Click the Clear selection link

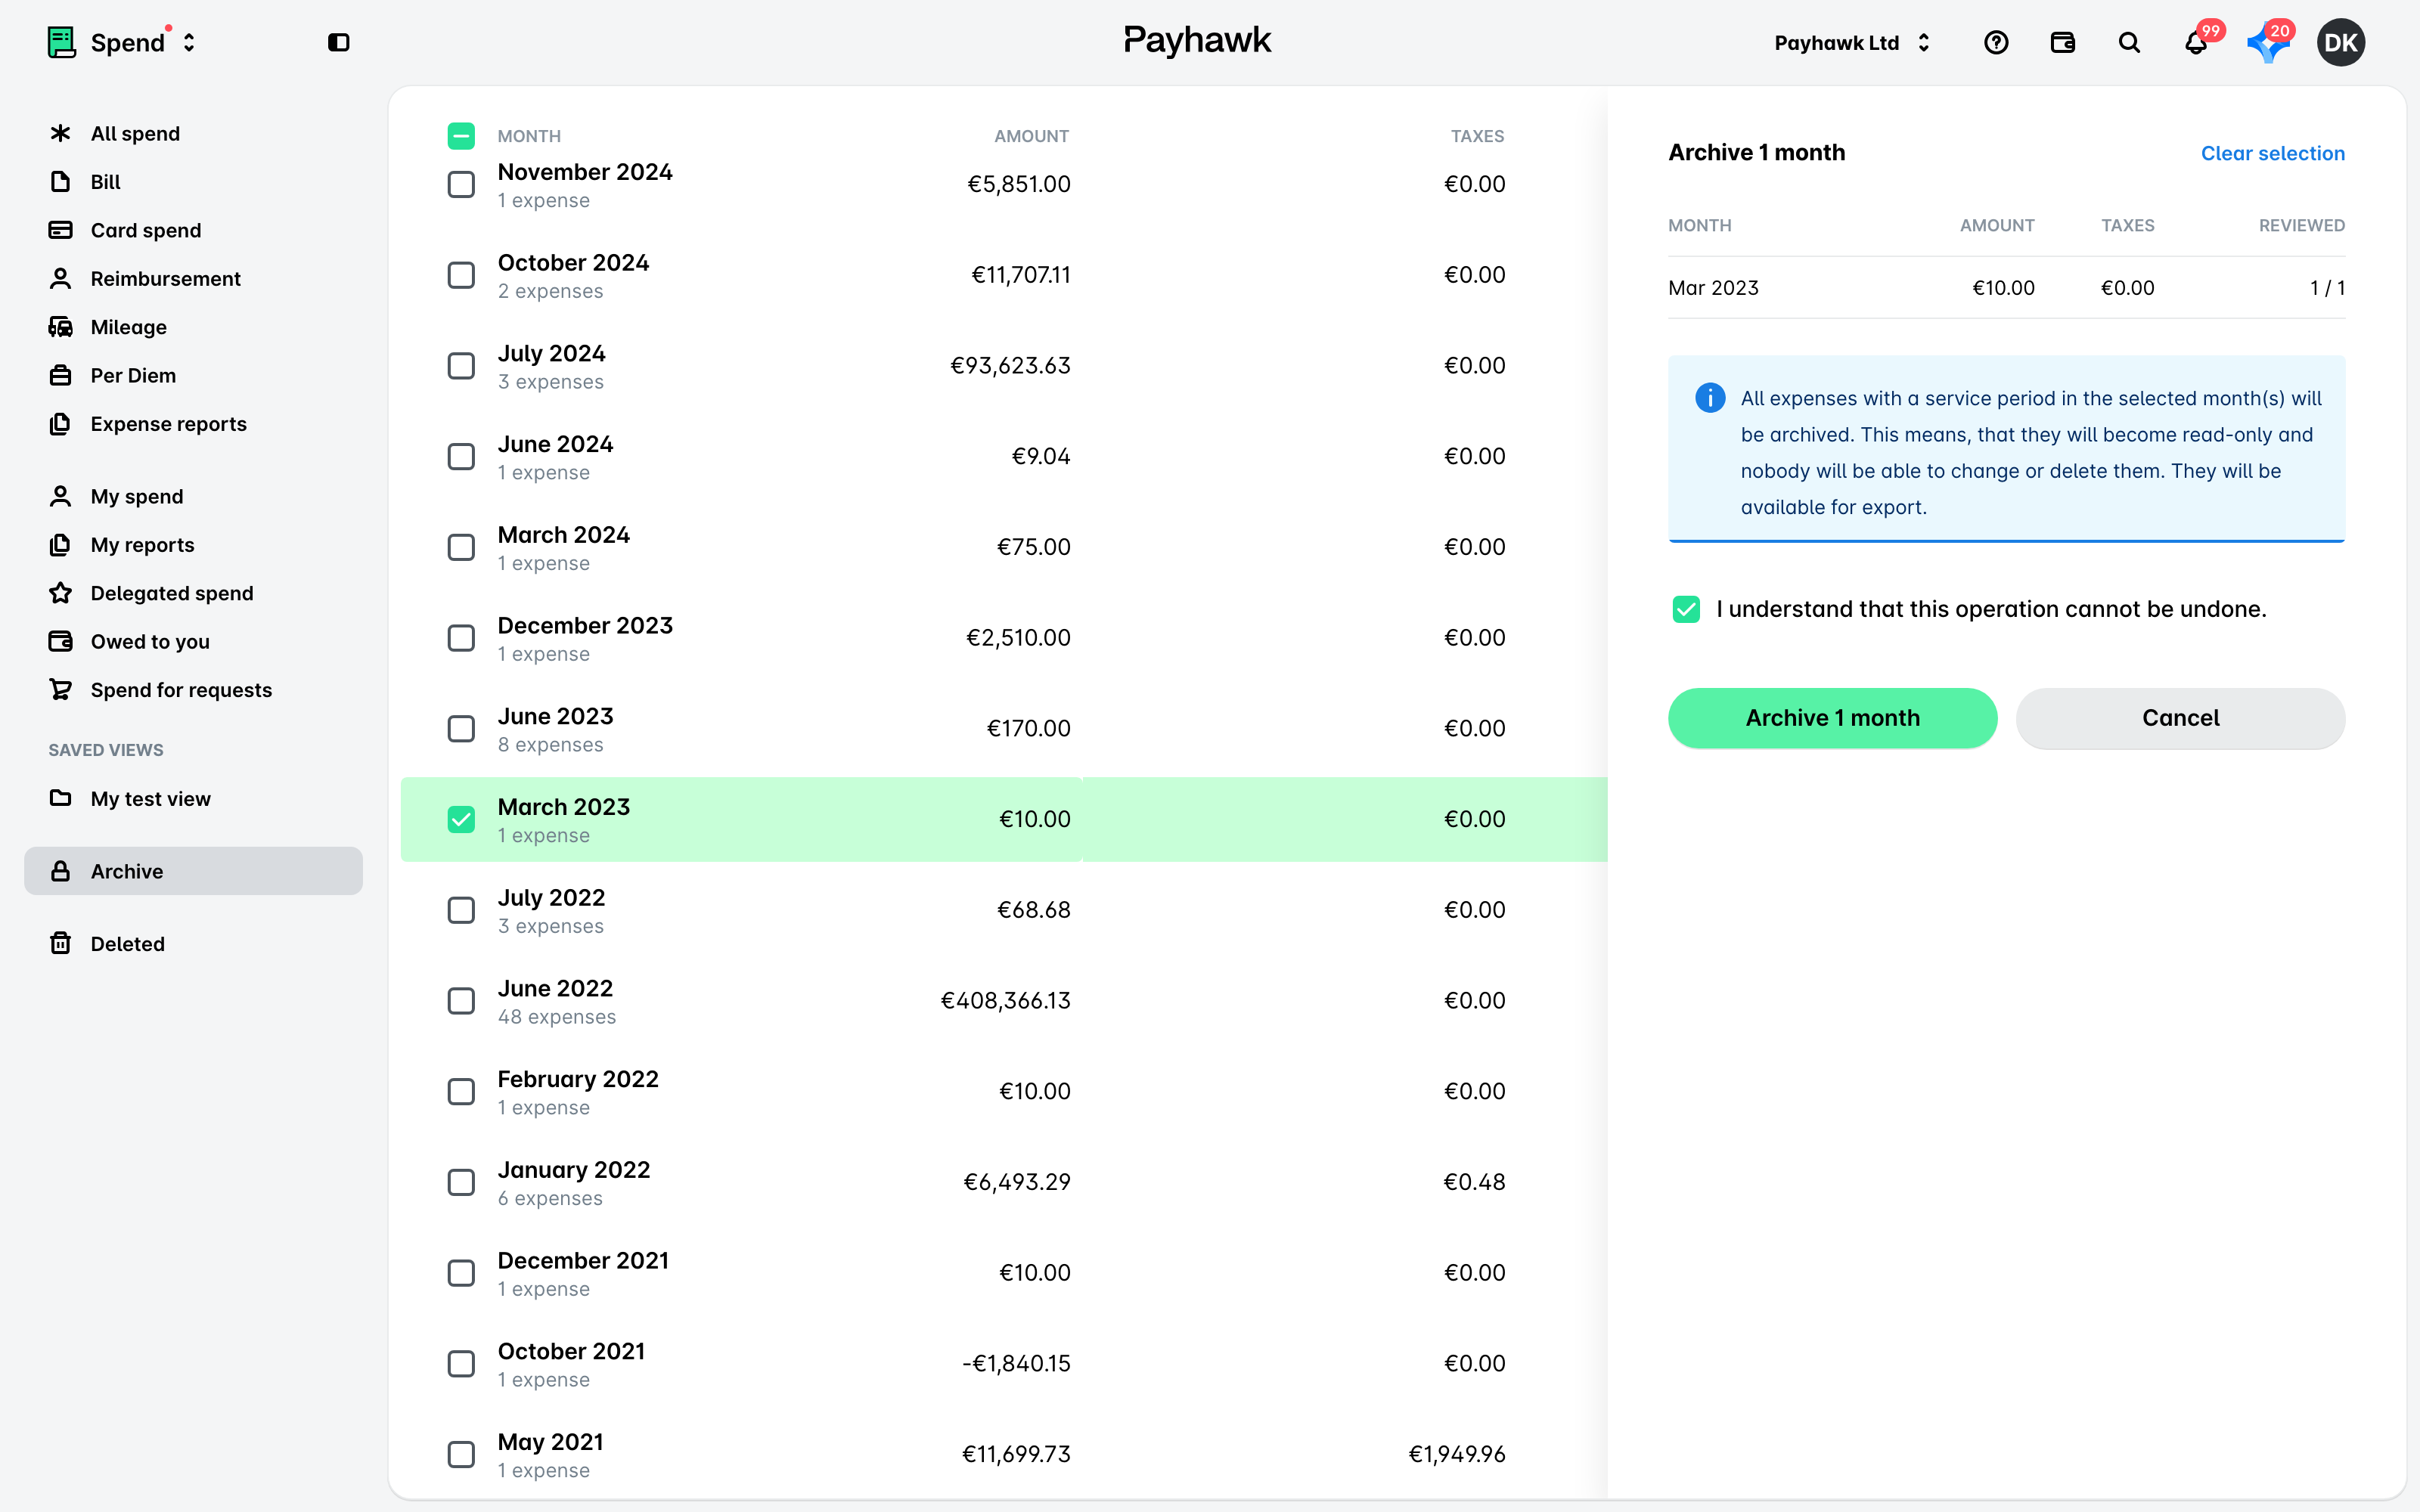pyautogui.click(x=2272, y=153)
